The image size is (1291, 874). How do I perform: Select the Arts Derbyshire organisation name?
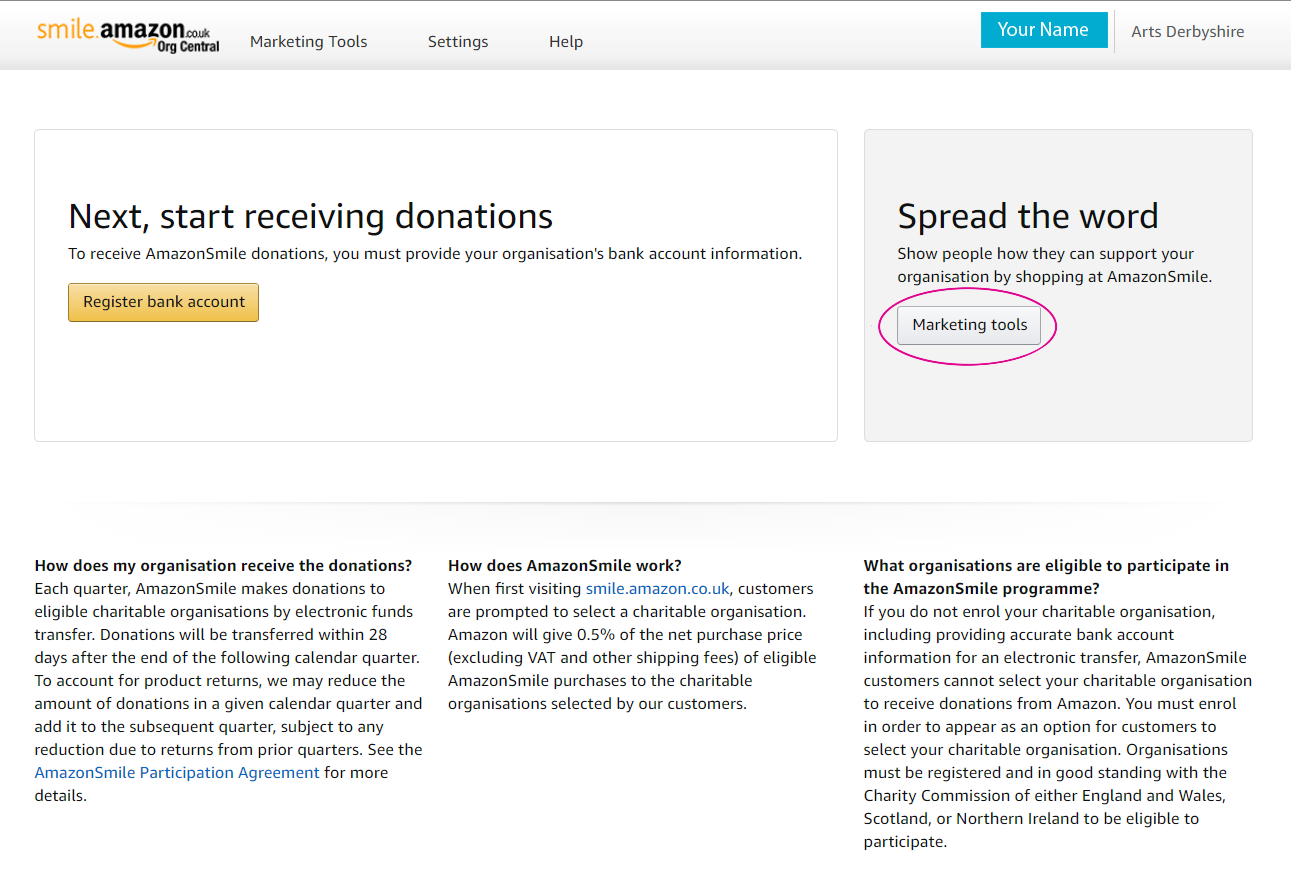click(1187, 31)
